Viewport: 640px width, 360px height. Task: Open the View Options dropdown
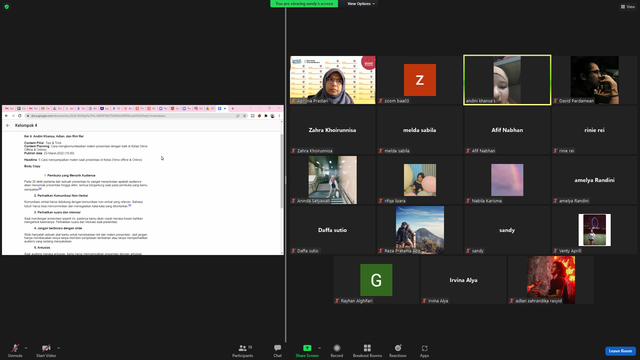click(x=361, y=4)
